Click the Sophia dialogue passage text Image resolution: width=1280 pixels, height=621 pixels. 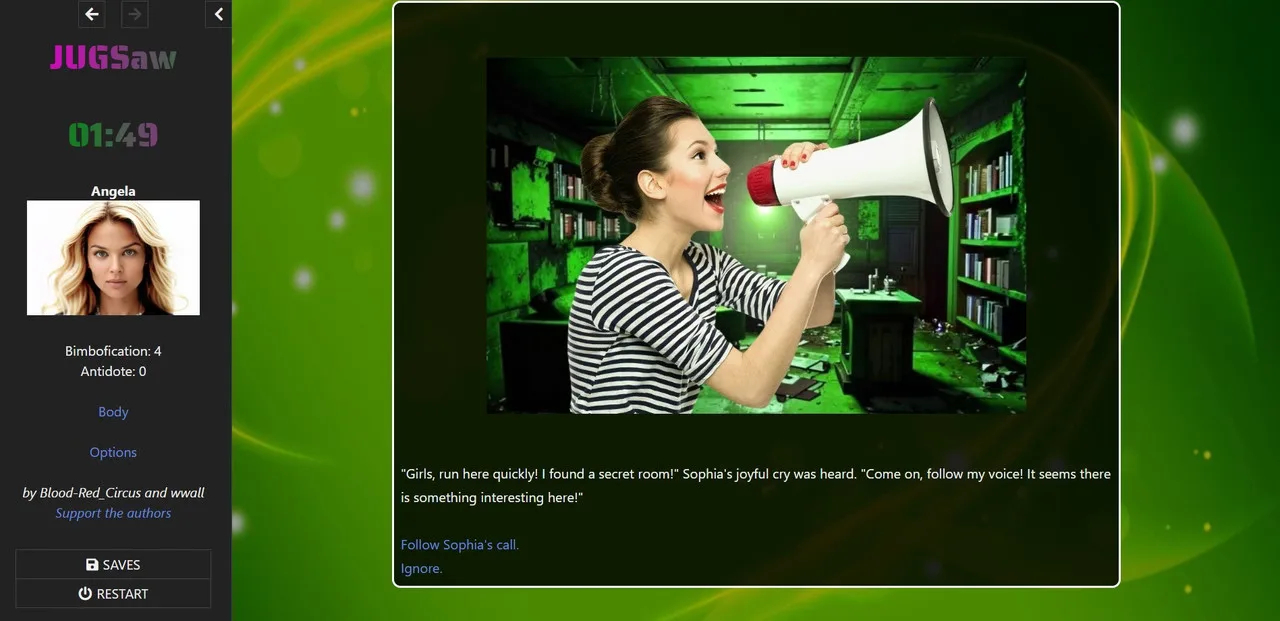point(756,486)
